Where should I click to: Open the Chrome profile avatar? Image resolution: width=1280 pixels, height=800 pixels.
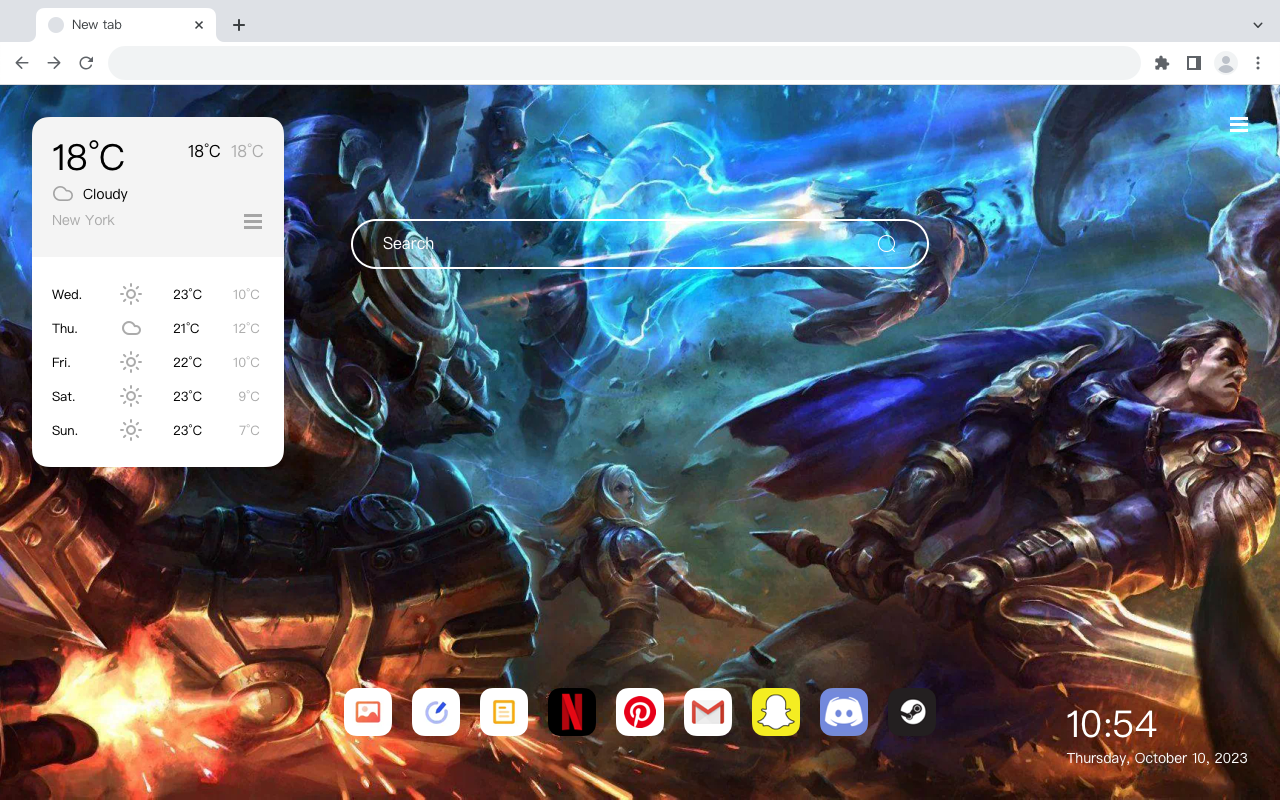click(1225, 63)
